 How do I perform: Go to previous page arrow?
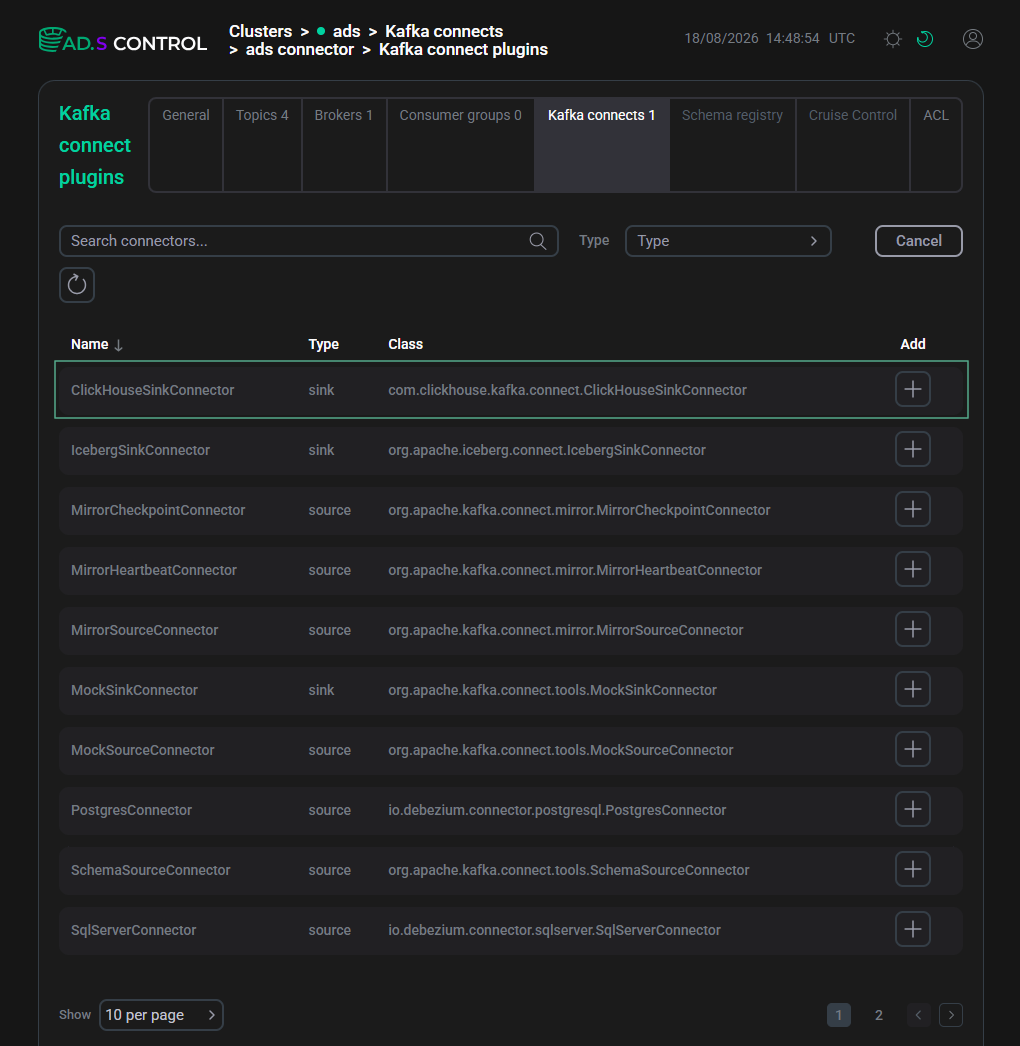tap(919, 1015)
